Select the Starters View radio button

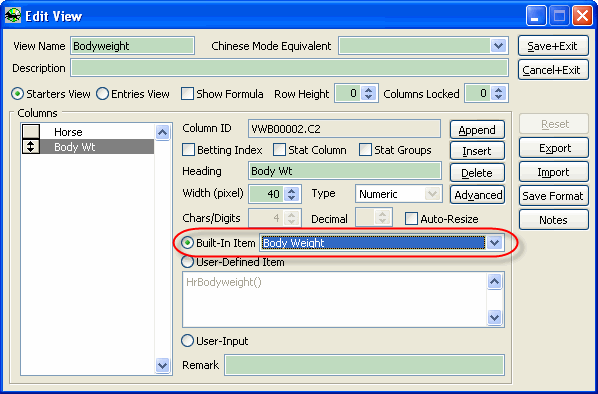click(18, 94)
